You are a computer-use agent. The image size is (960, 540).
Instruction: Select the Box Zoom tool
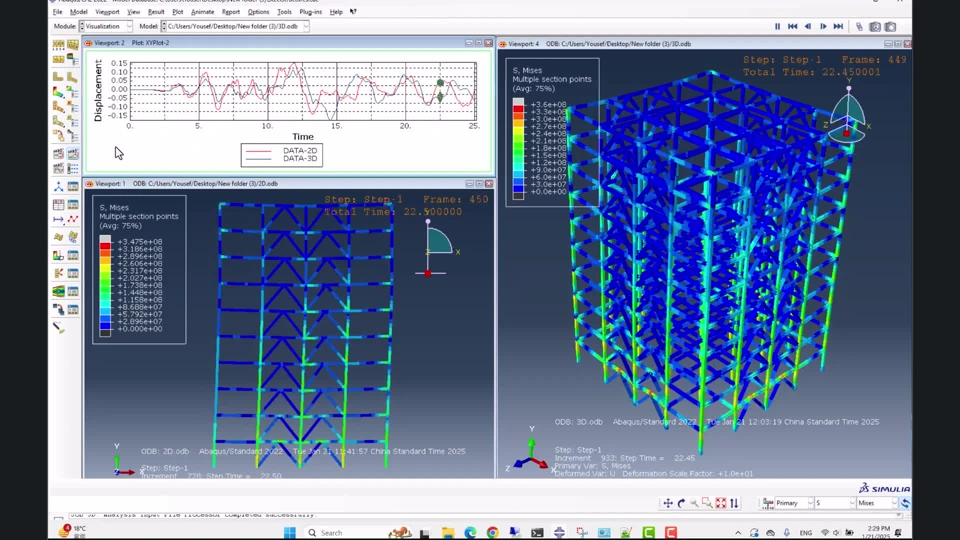707,503
